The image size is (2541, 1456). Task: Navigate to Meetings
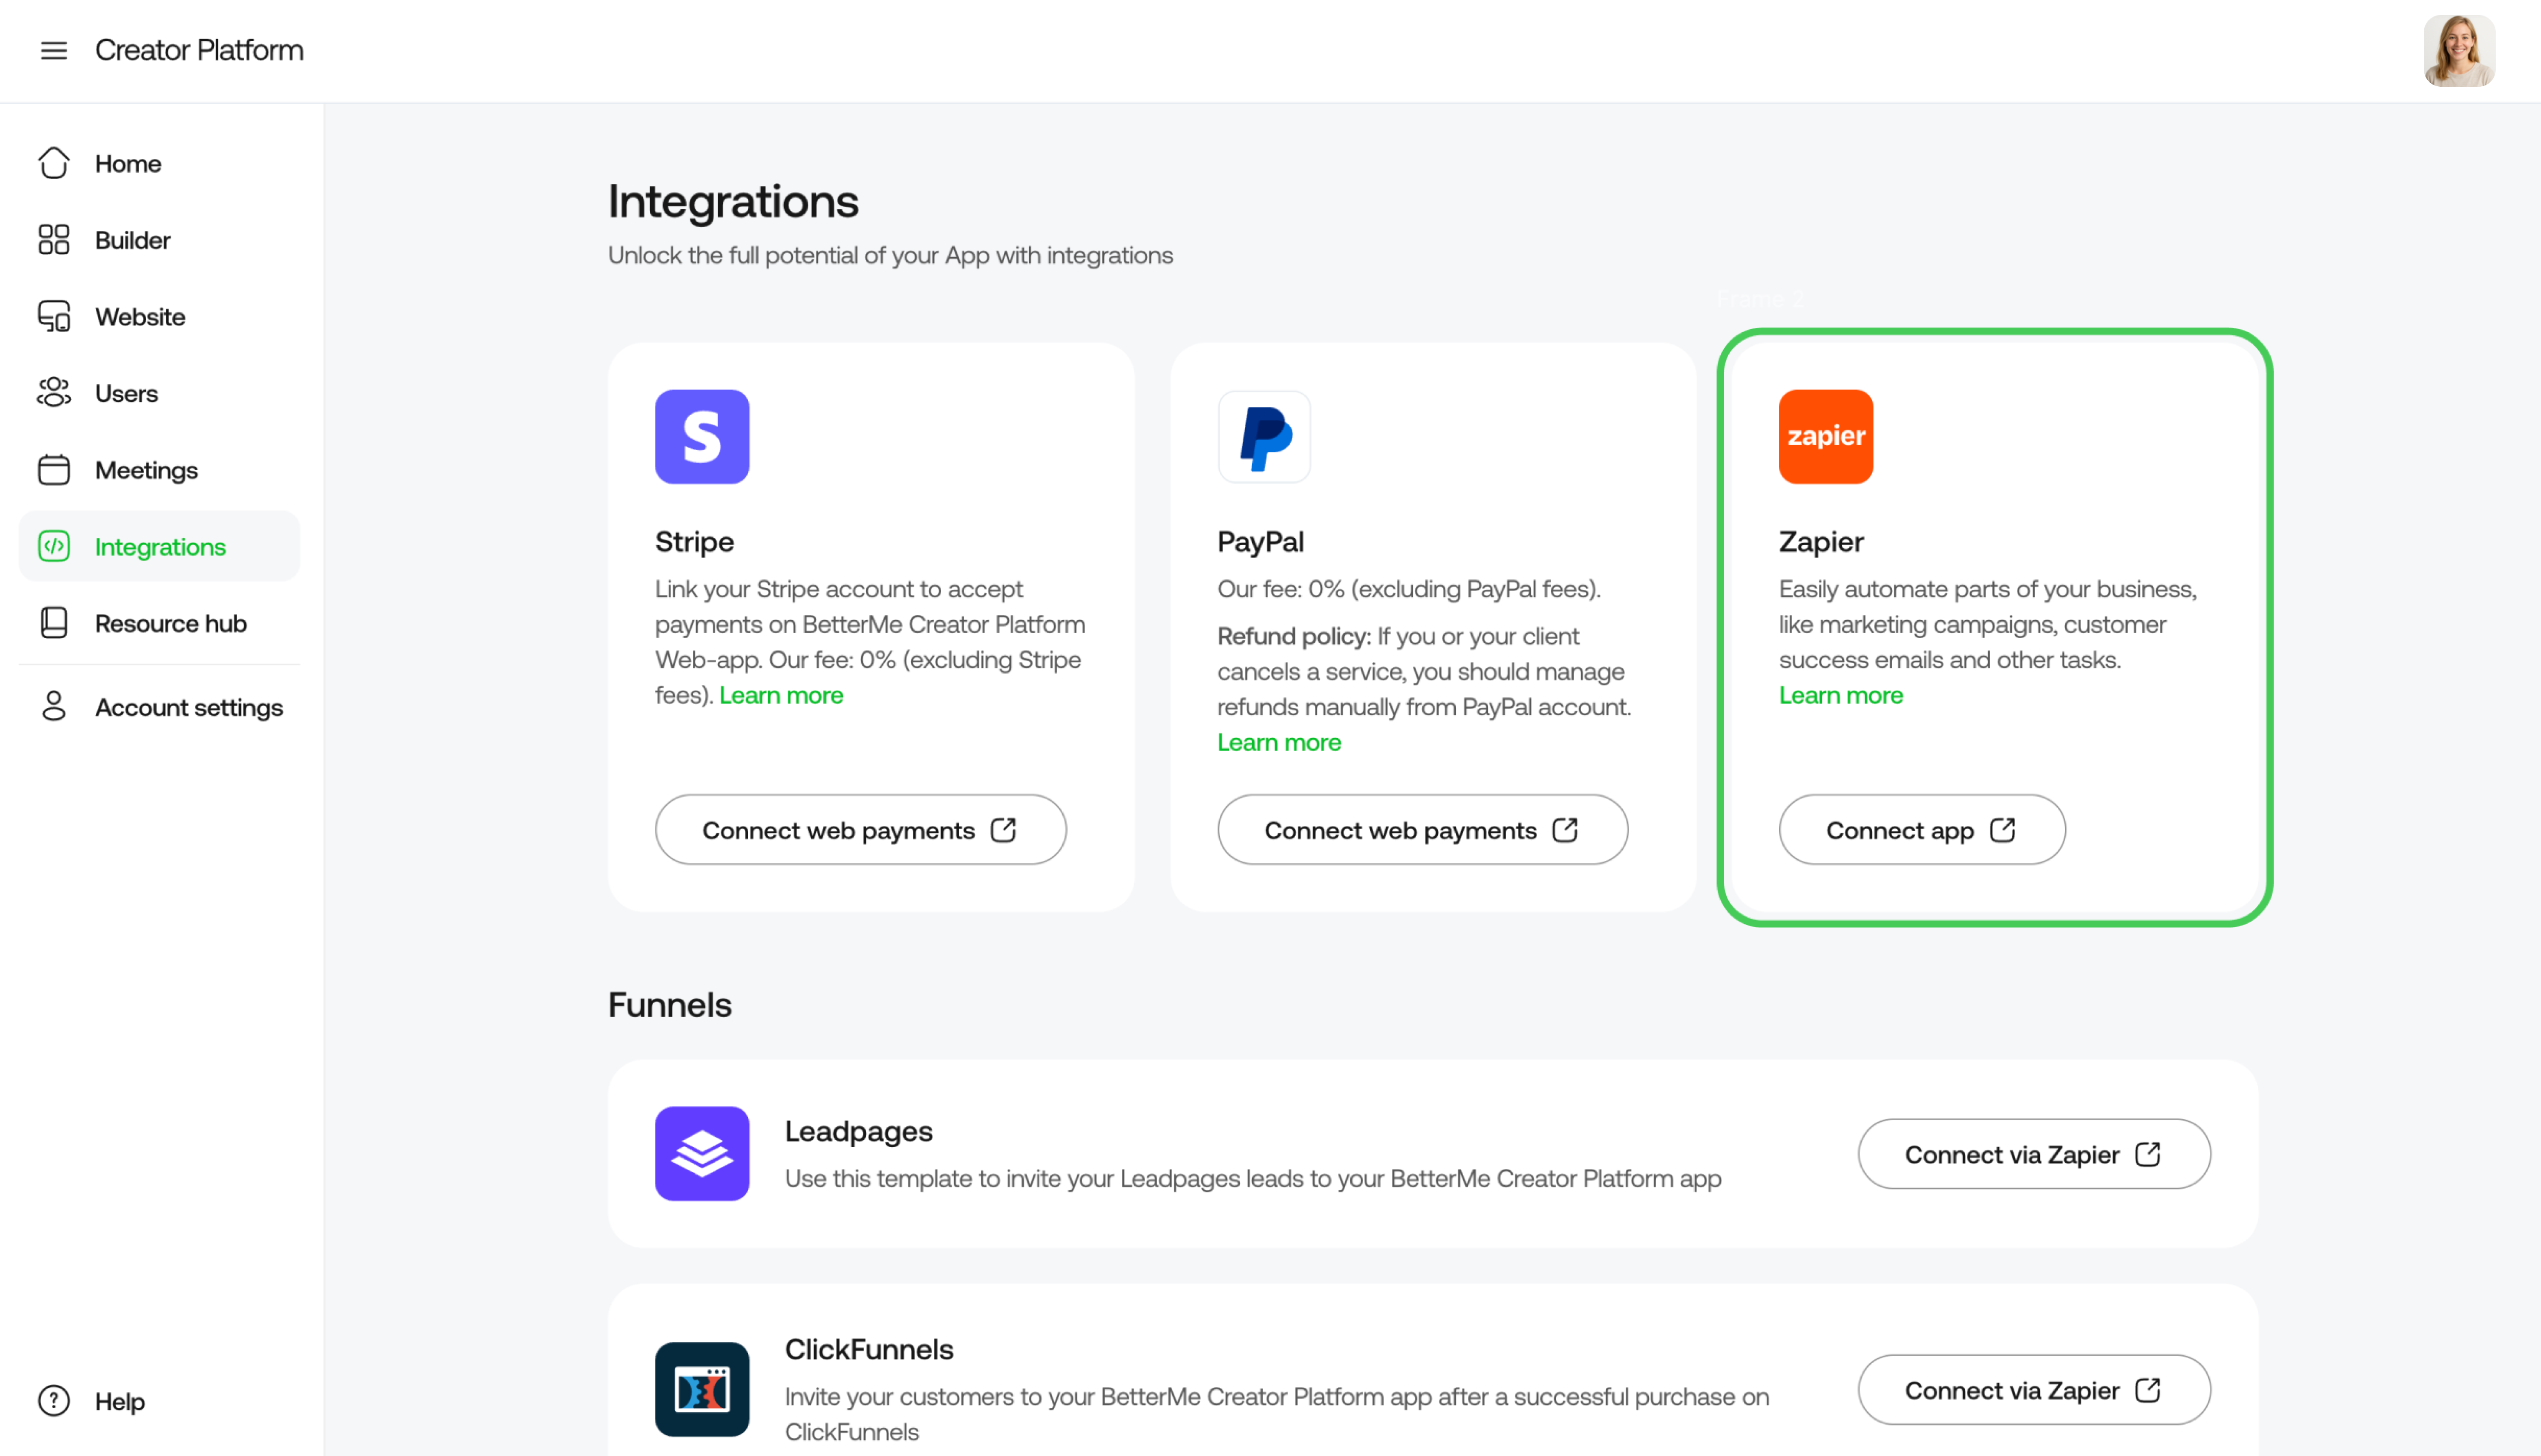tap(159, 470)
